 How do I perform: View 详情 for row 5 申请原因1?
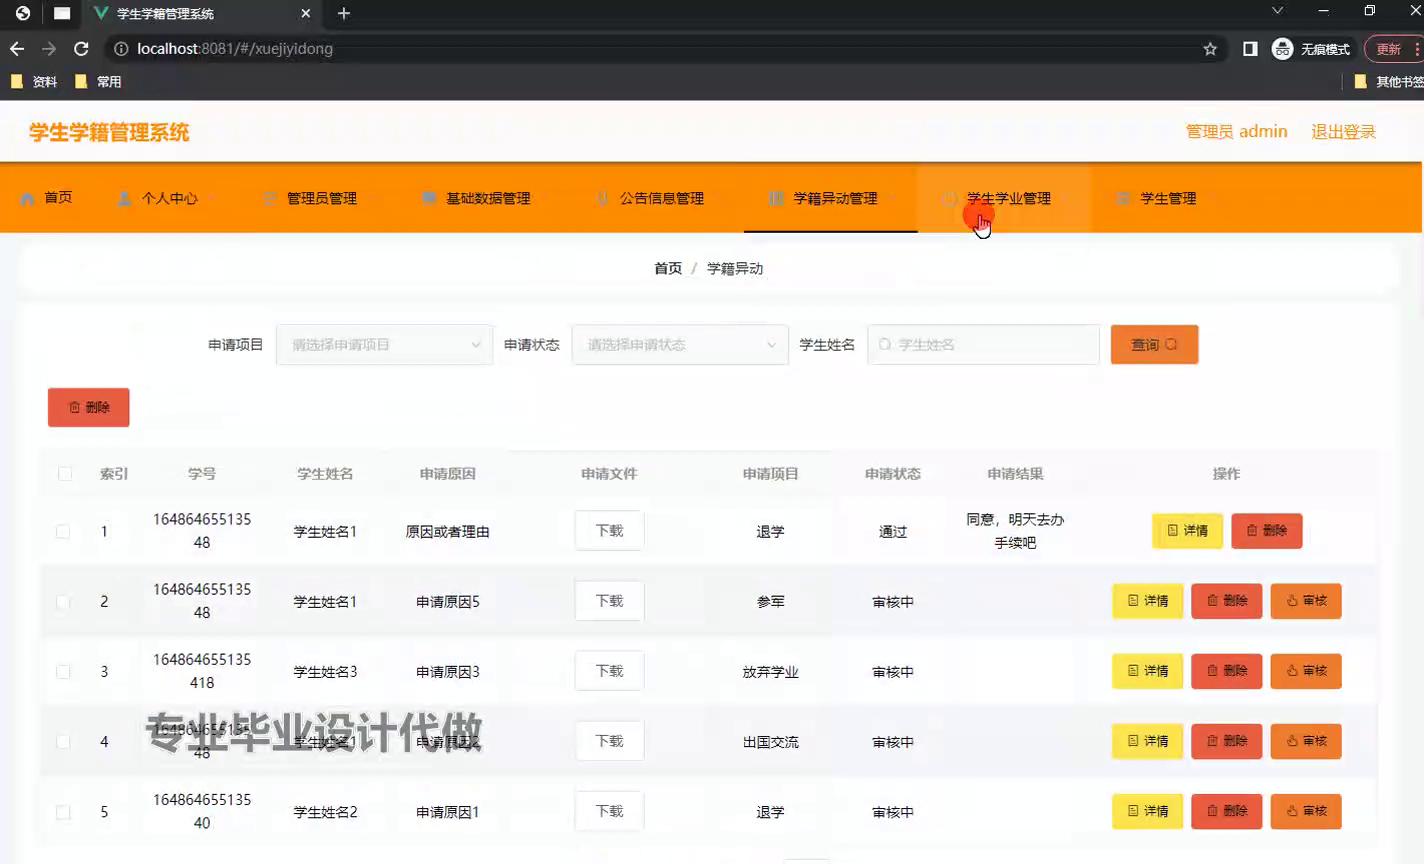point(1148,811)
